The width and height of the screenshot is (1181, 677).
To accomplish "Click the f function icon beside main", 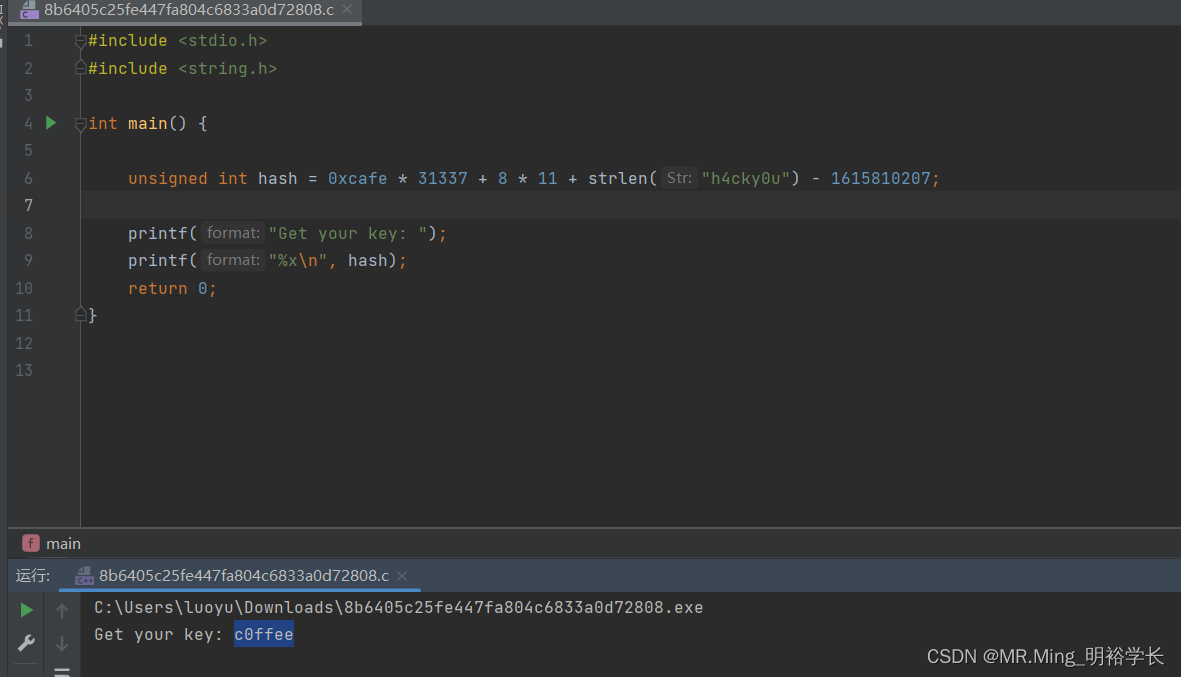I will [30, 543].
